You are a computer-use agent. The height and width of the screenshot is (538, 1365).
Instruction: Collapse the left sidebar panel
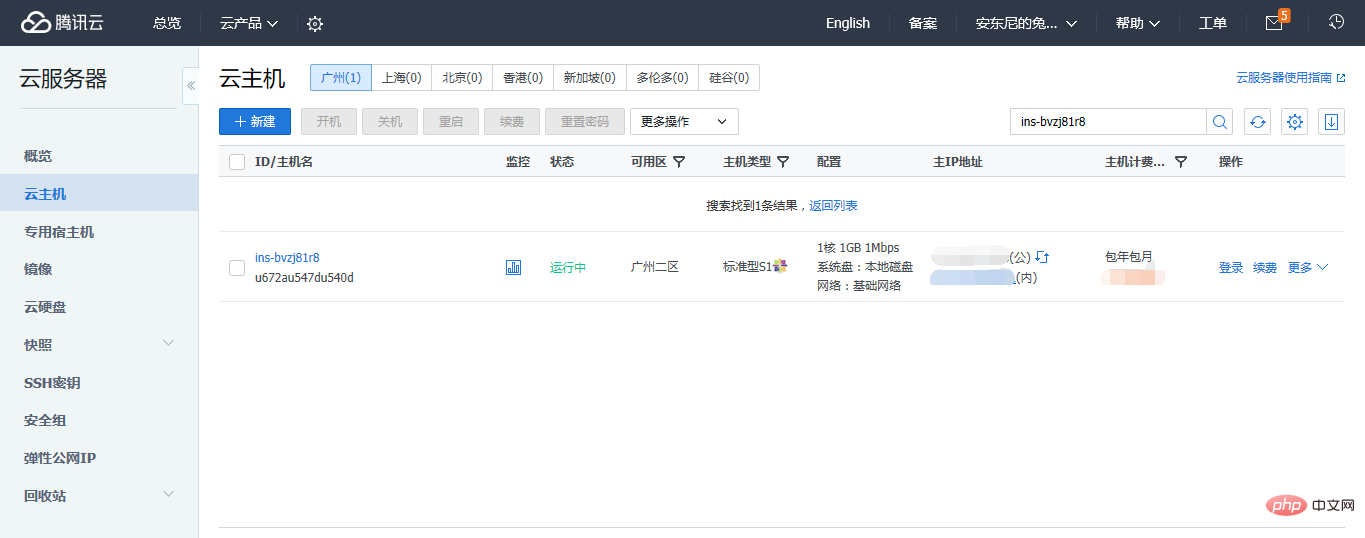click(190, 85)
